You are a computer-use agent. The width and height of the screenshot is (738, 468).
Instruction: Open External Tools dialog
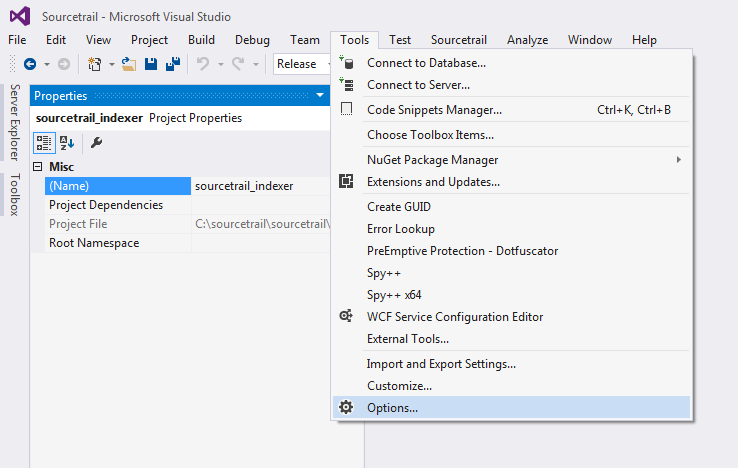[511, 339]
